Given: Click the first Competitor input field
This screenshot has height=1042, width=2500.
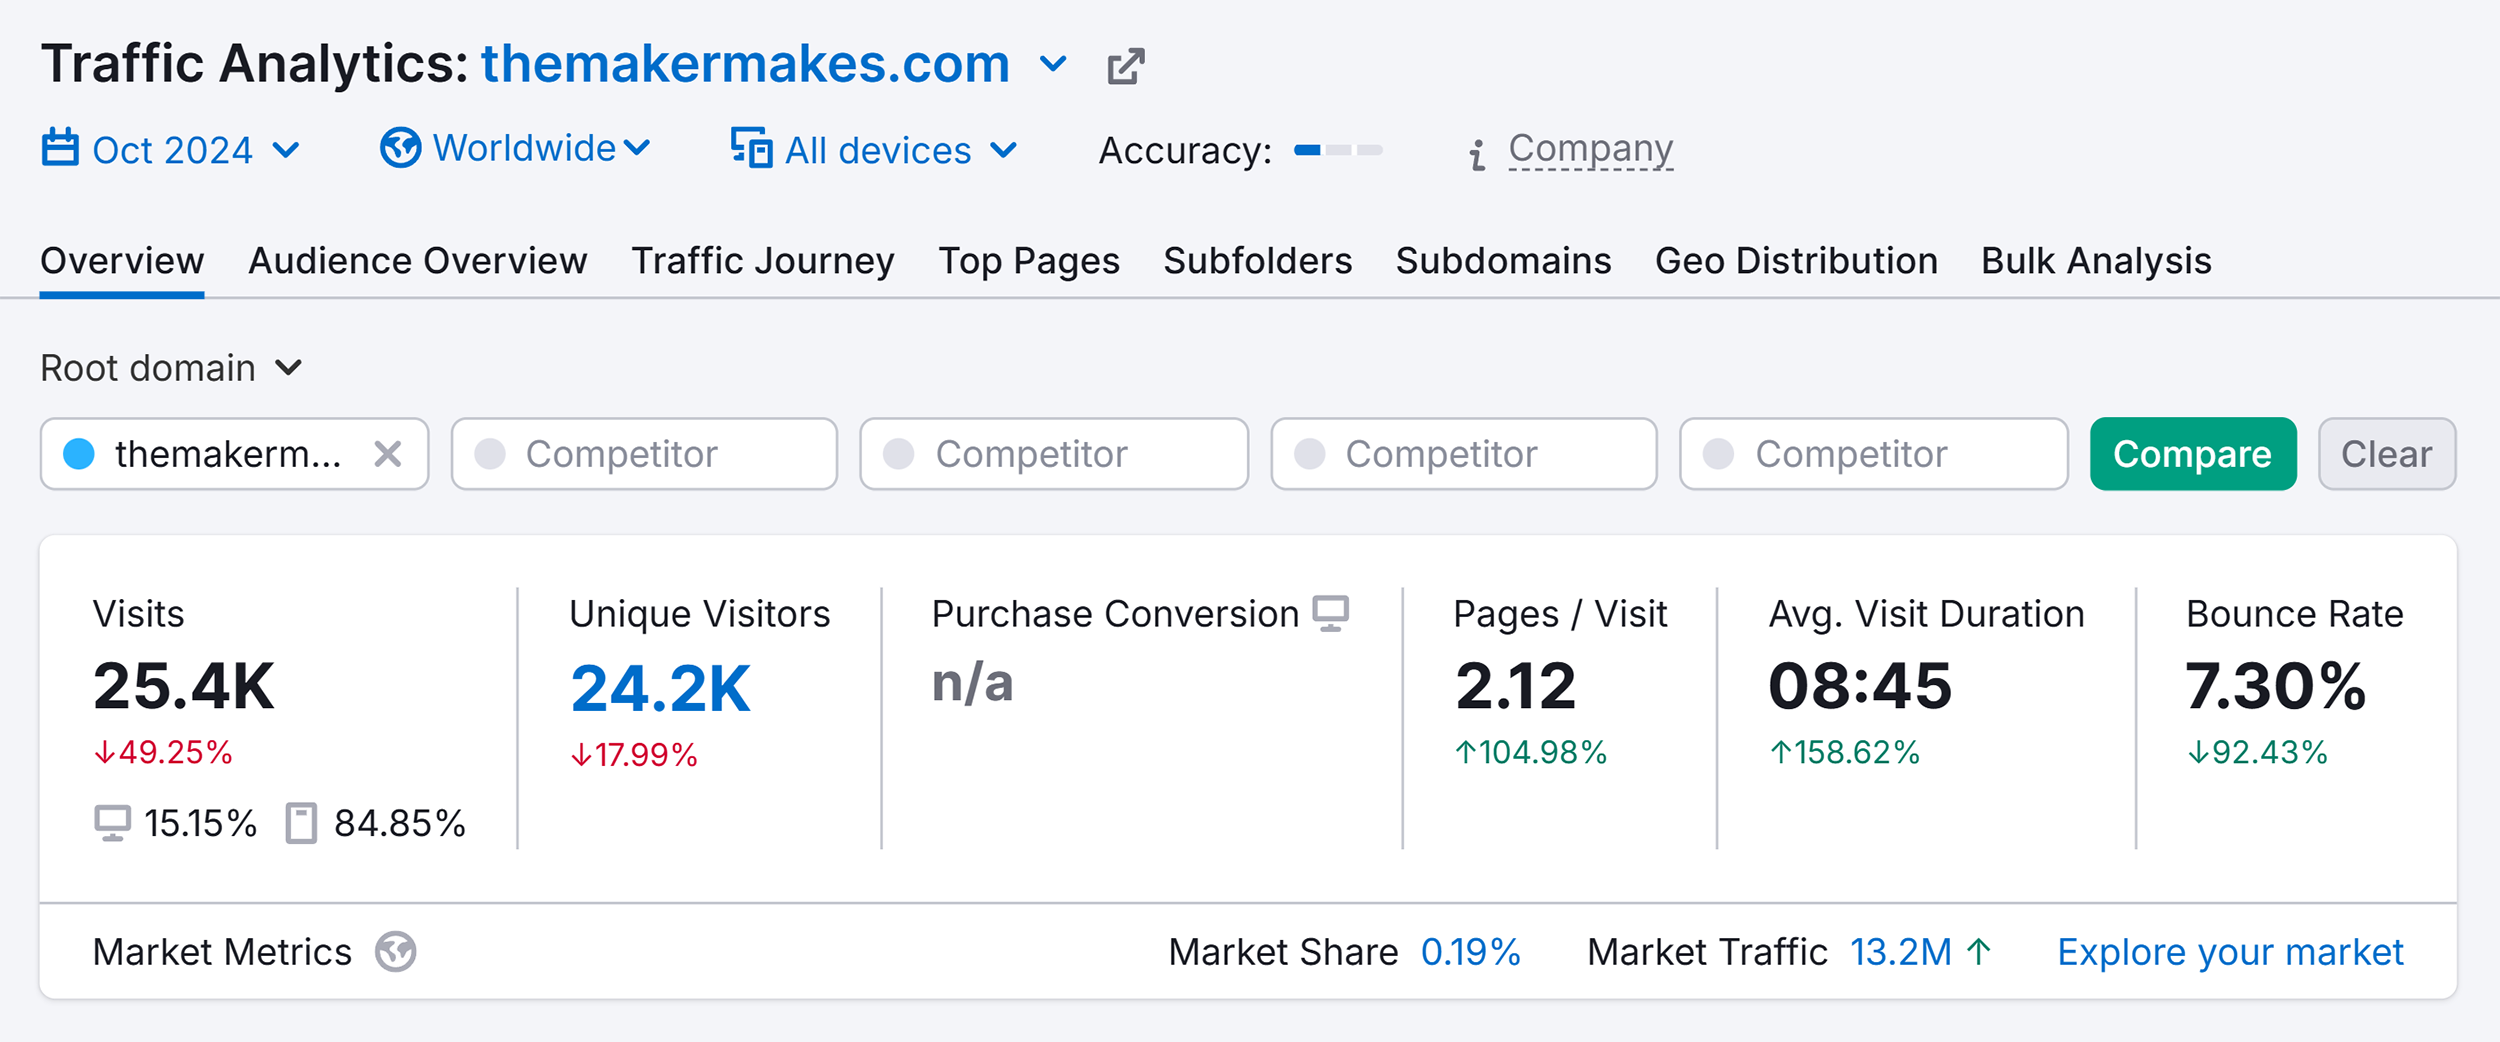Looking at the screenshot, I should [644, 454].
